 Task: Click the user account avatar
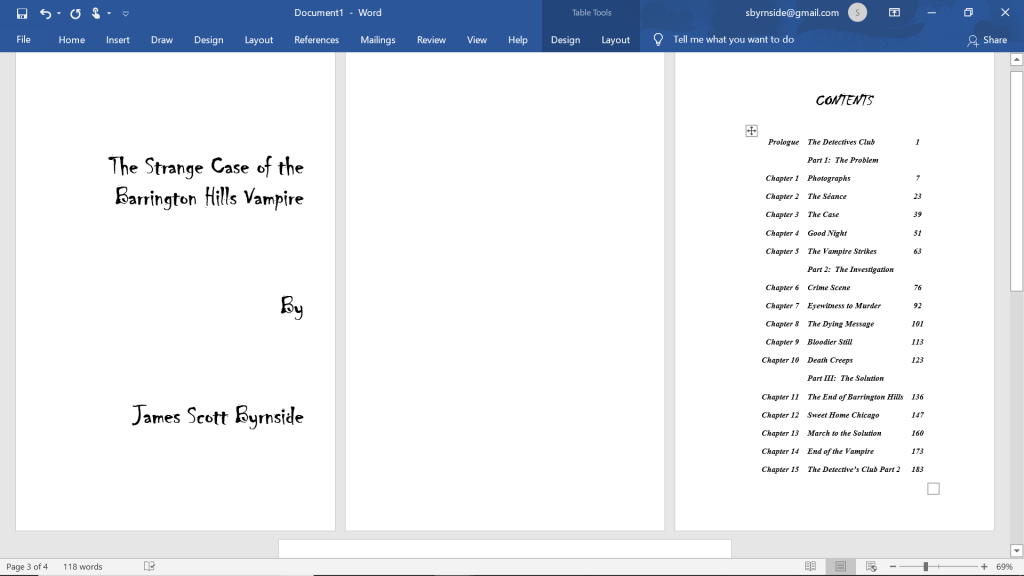coord(857,13)
